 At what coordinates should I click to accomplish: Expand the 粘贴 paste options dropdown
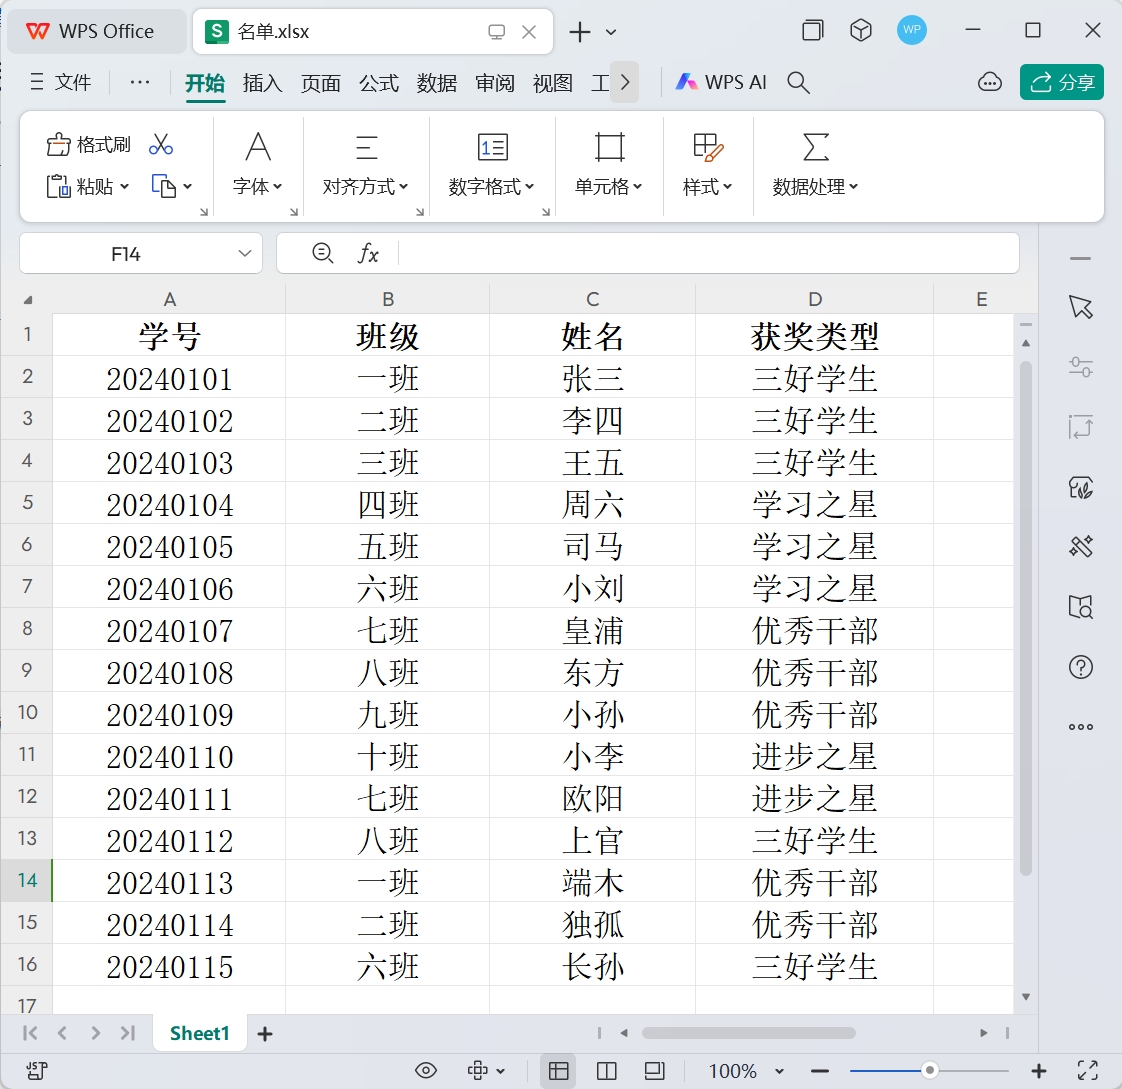pyautogui.click(x=125, y=187)
